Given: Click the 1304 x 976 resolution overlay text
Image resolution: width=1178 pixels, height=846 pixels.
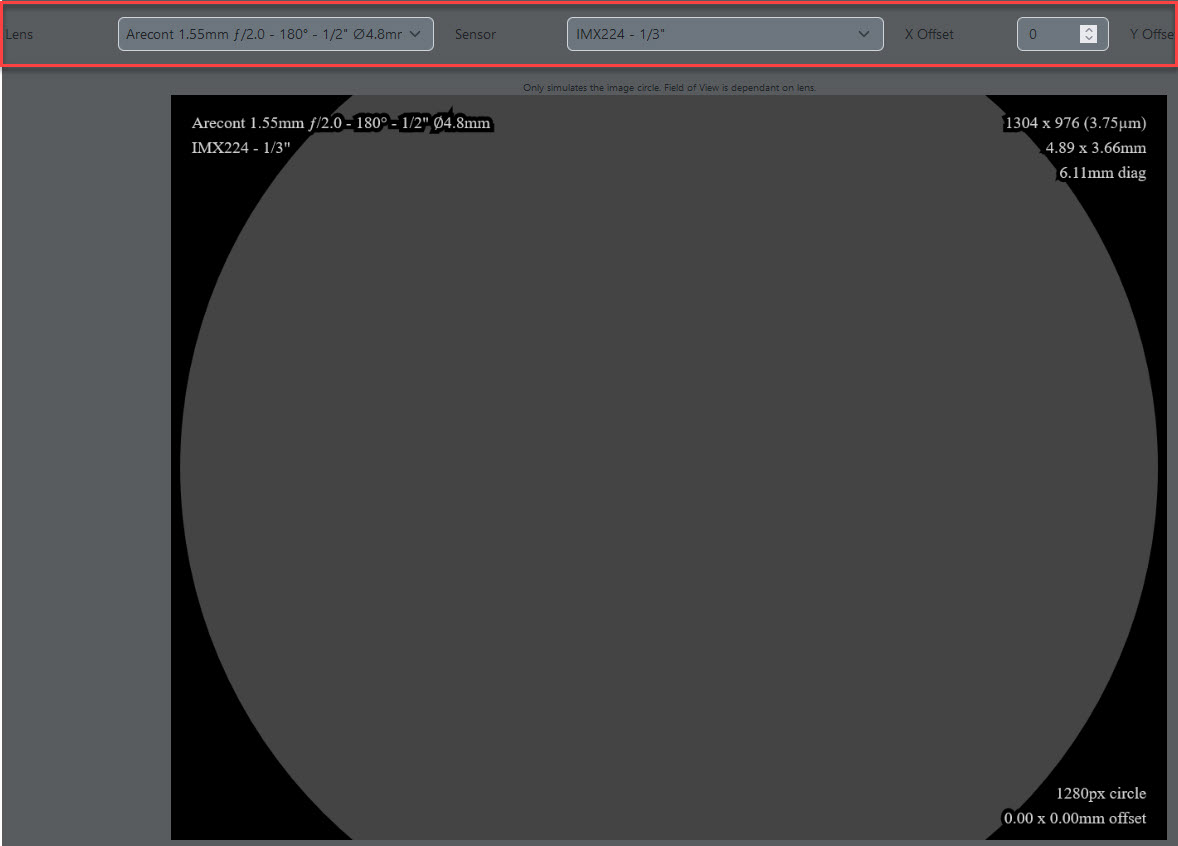Looking at the screenshot, I should point(1074,123).
